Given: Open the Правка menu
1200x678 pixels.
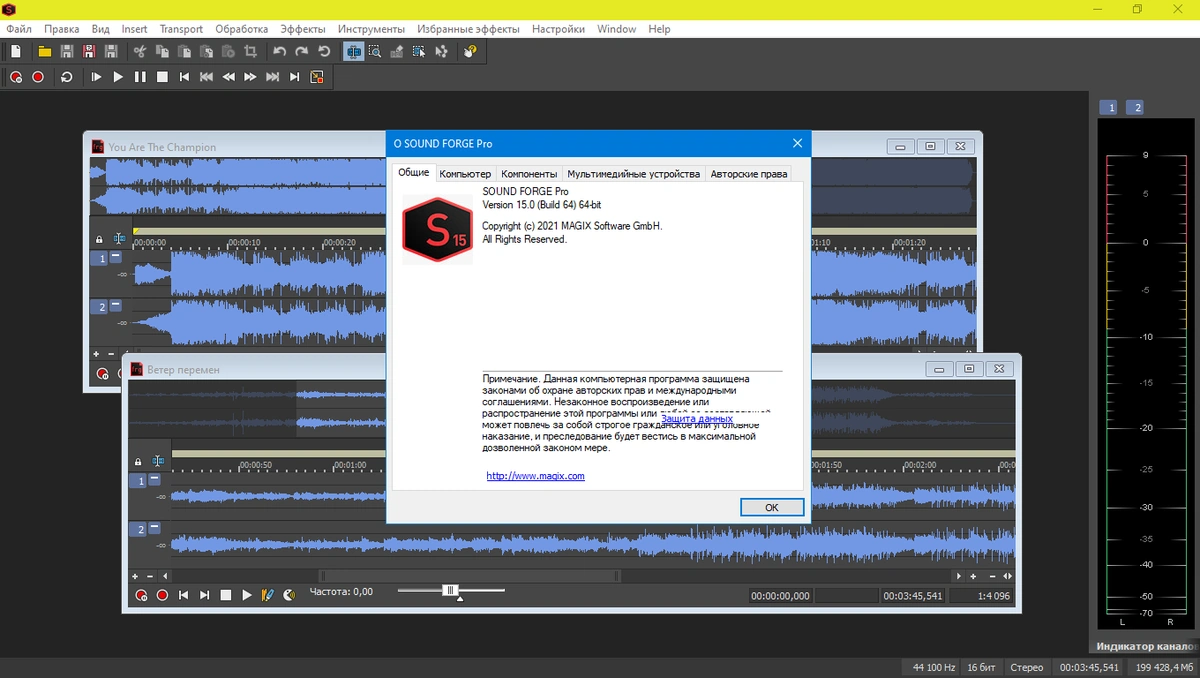Looking at the screenshot, I should [x=62, y=29].
